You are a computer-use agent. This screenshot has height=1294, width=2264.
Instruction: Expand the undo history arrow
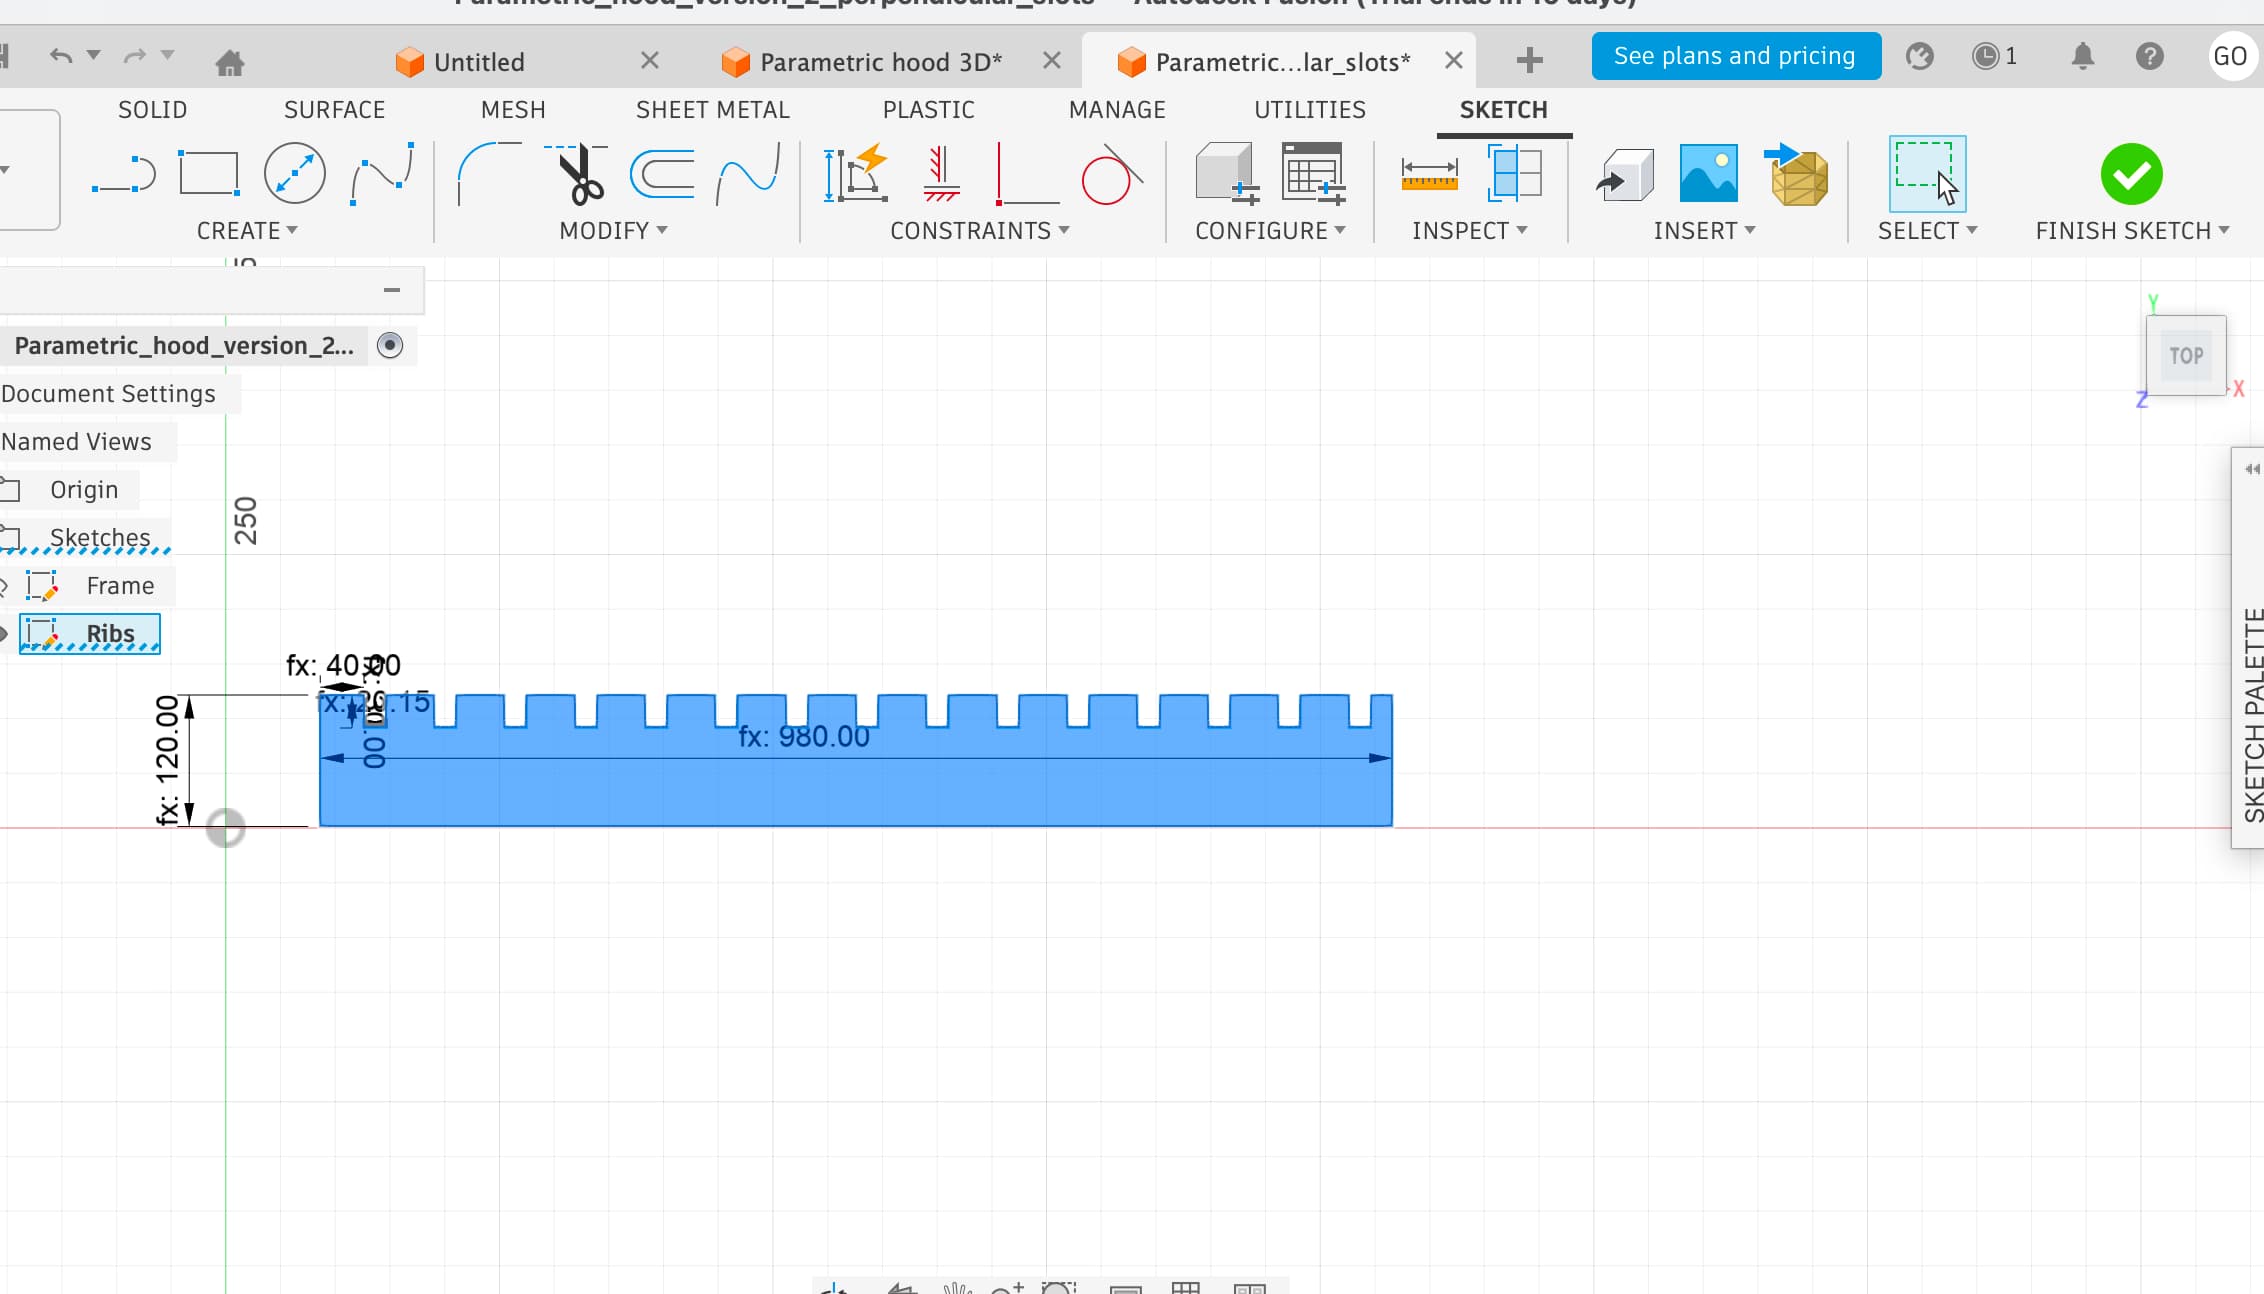[x=94, y=55]
